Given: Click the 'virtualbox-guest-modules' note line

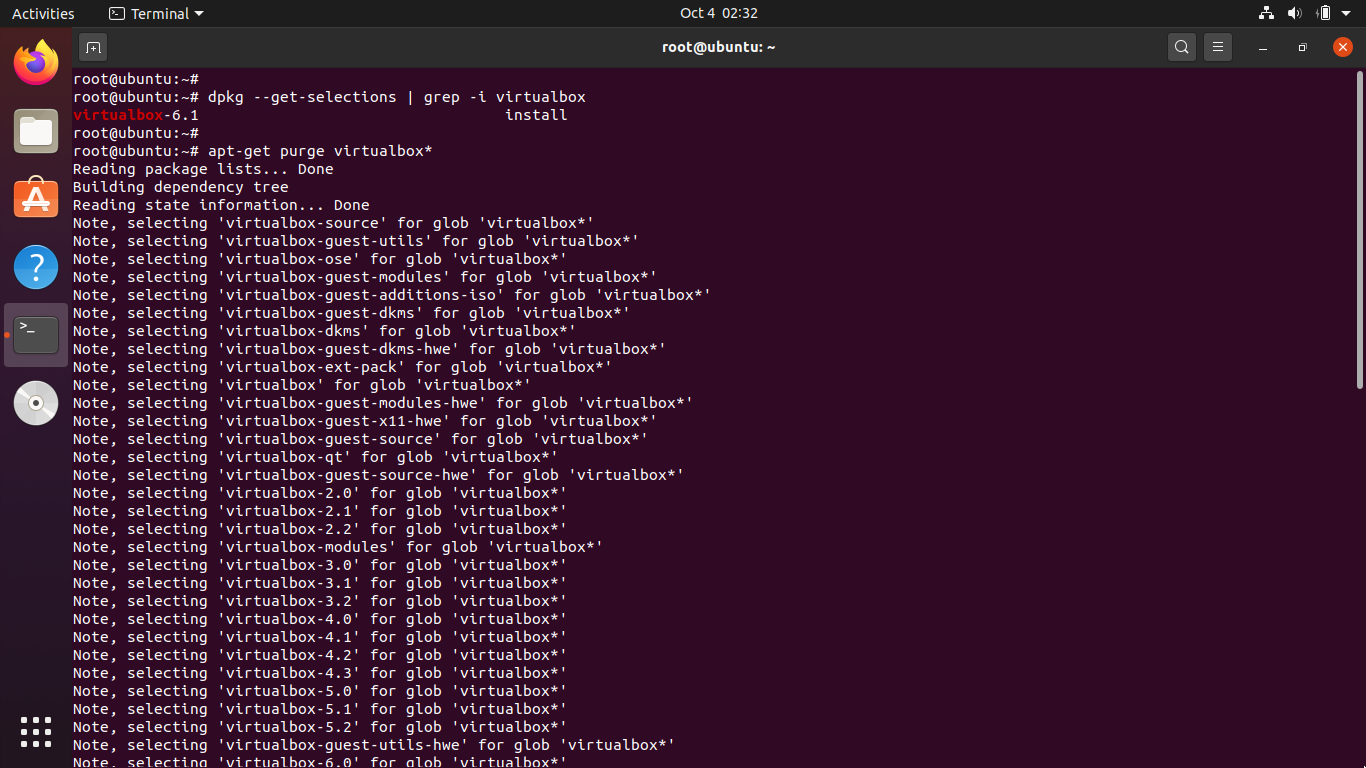Looking at the screenshot, I should coord(365,277).
